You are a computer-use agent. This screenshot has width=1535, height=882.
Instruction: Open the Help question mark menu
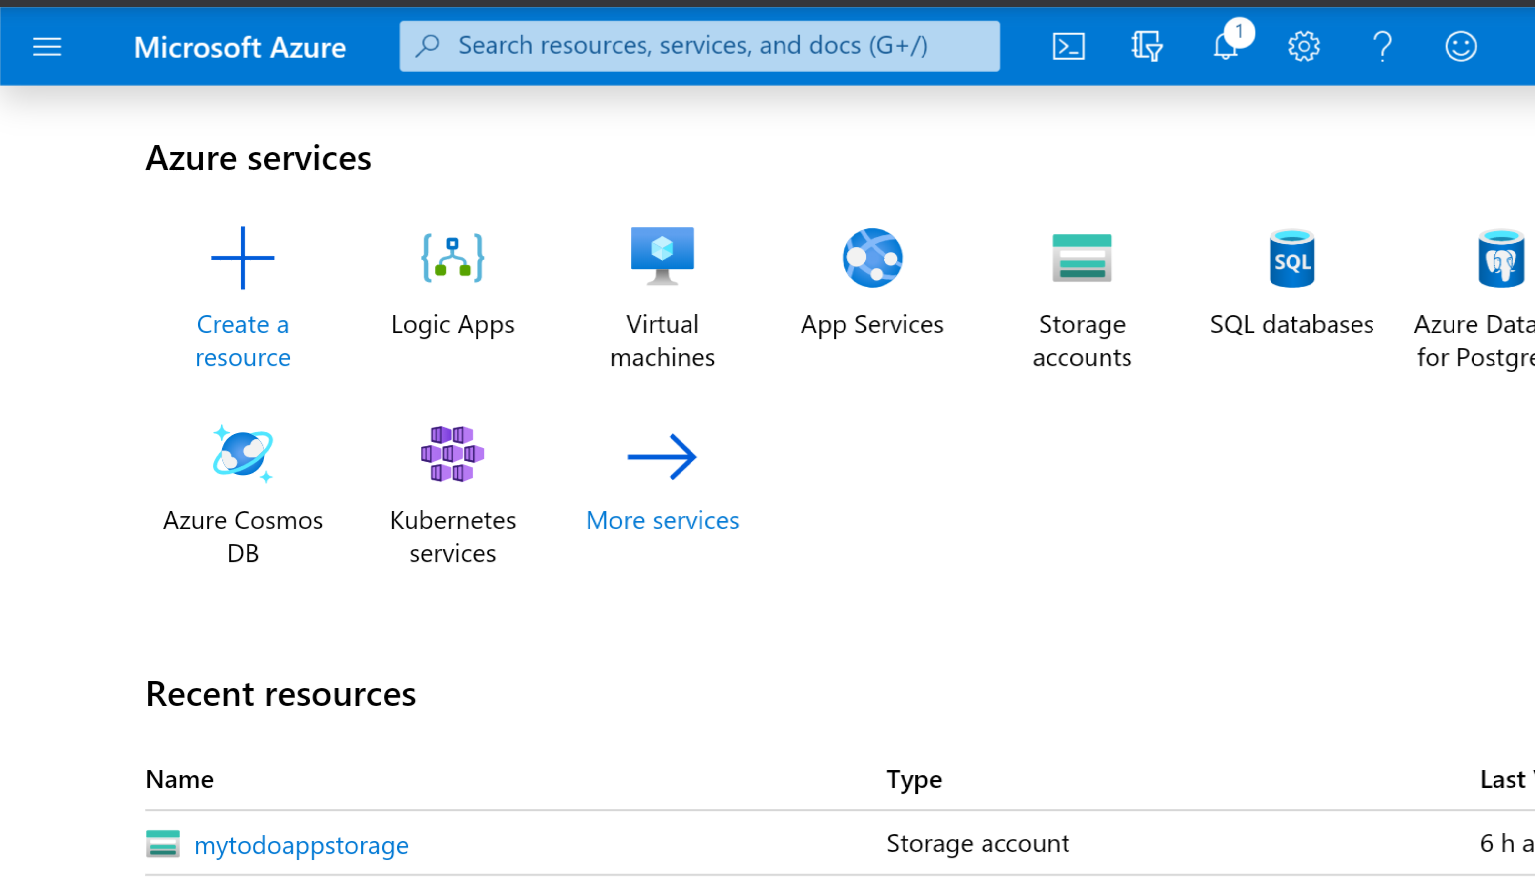[1382, 47]
